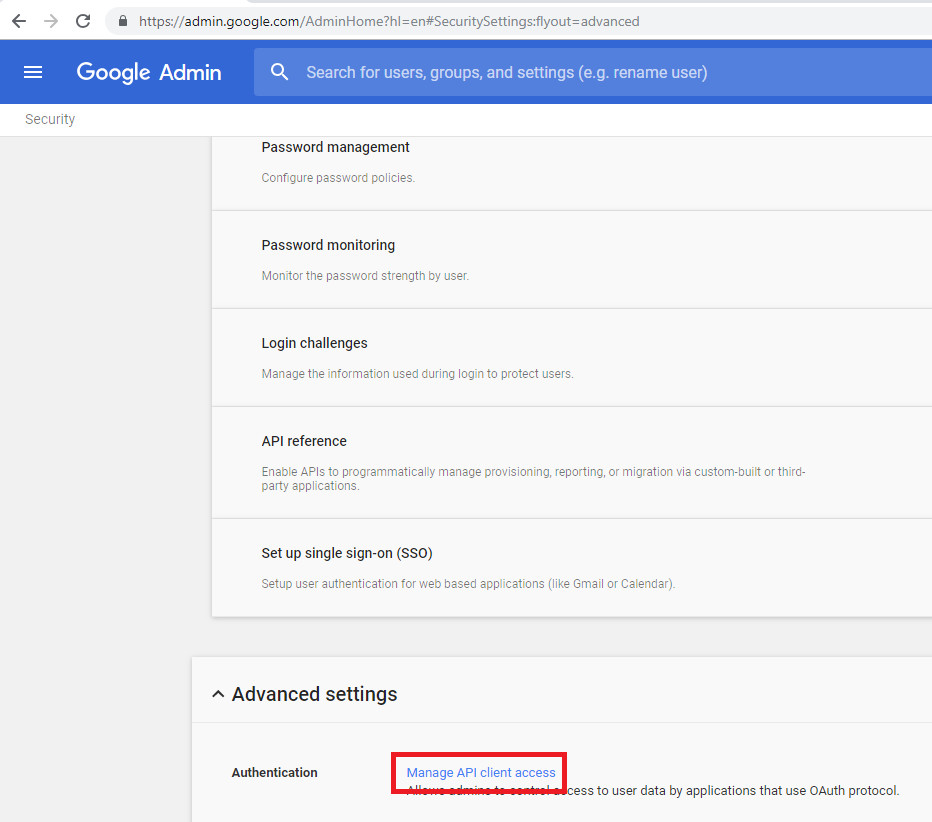Image resolution: width=932 pixels, height=822 pixels.
Task: Open Password management settings
Action: pos(335,147)
